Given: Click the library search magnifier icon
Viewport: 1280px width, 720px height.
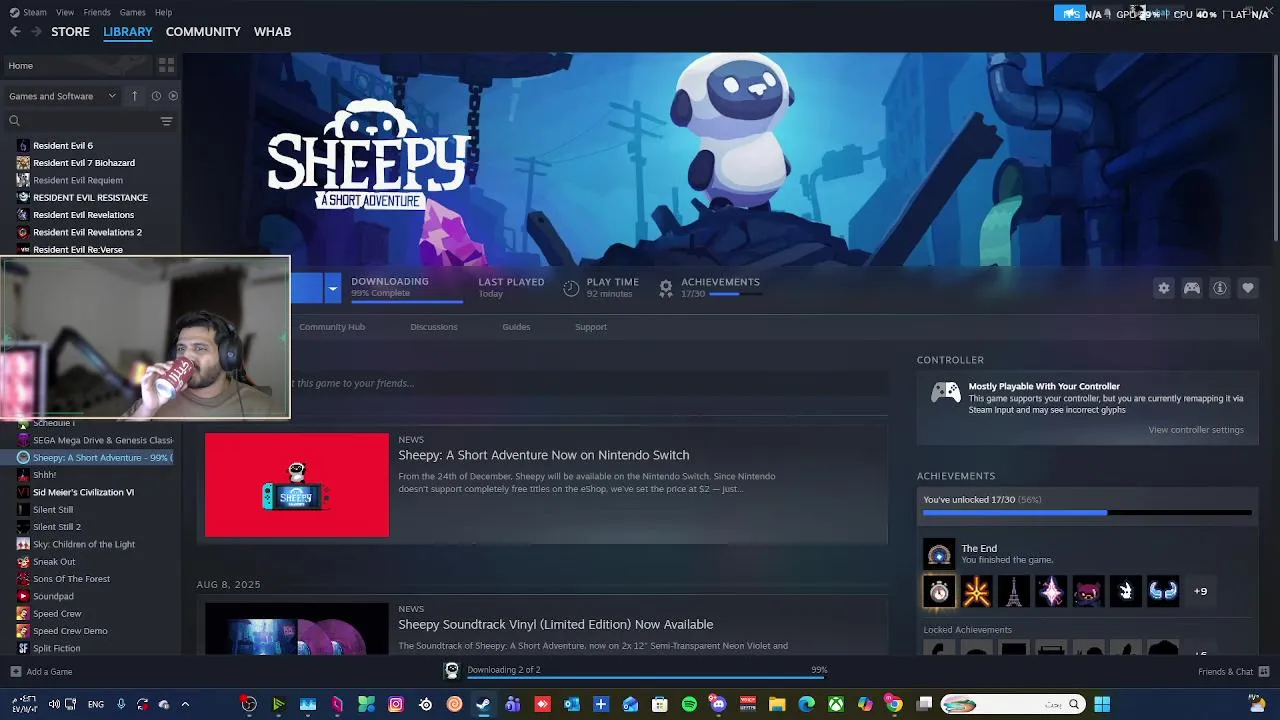Looking at the screenshot, I should pyautogui.click(x=14, y=121).
